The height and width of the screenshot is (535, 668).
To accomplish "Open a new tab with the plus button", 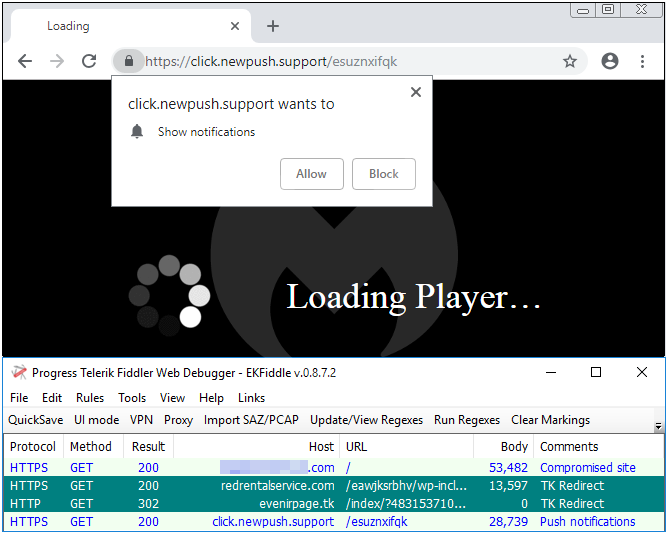I will click(x=273, y=26).
